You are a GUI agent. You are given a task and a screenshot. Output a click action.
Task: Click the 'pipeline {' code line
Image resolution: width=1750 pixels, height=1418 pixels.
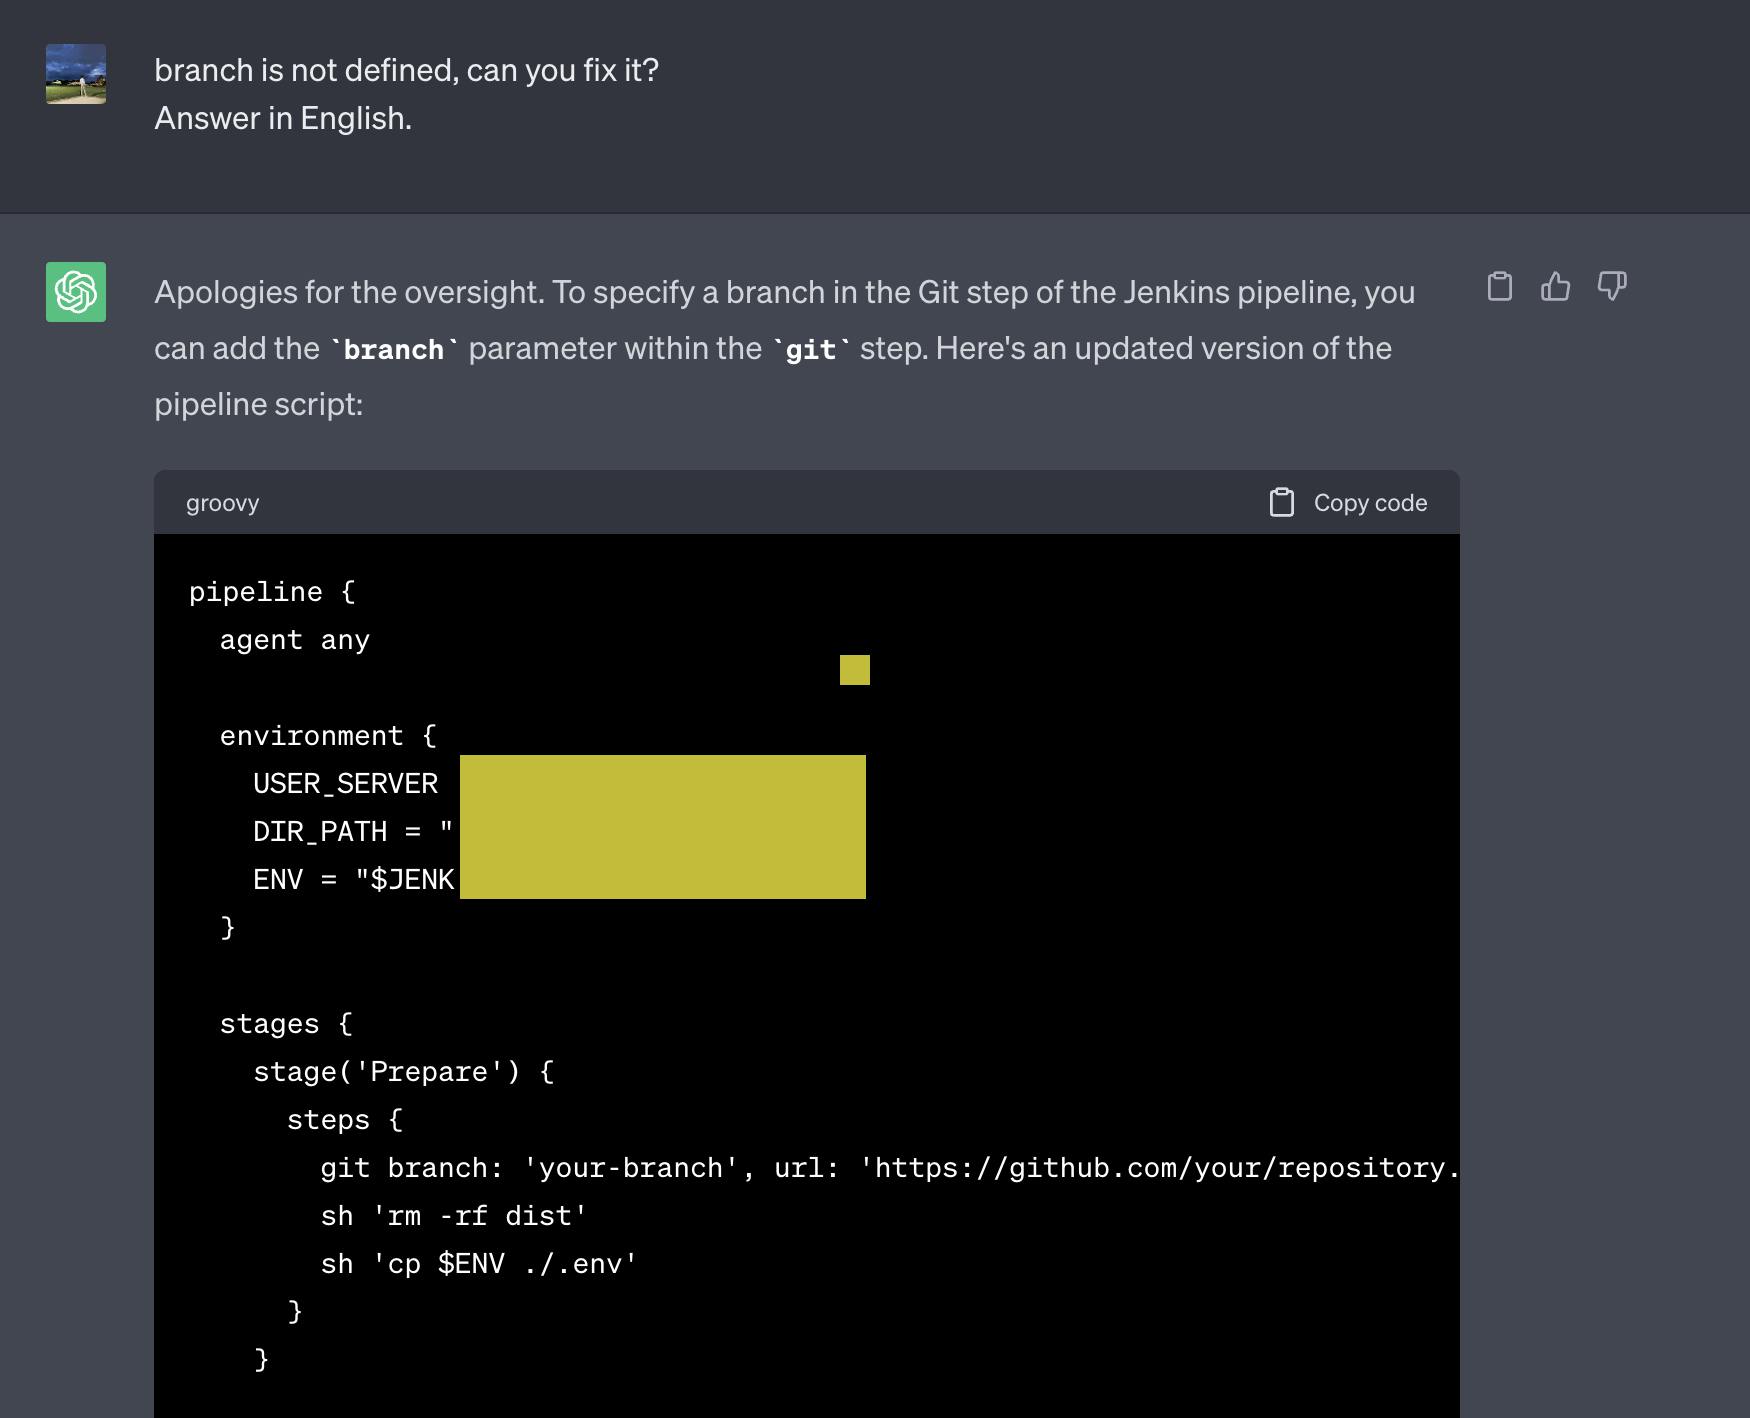(272, 592)
